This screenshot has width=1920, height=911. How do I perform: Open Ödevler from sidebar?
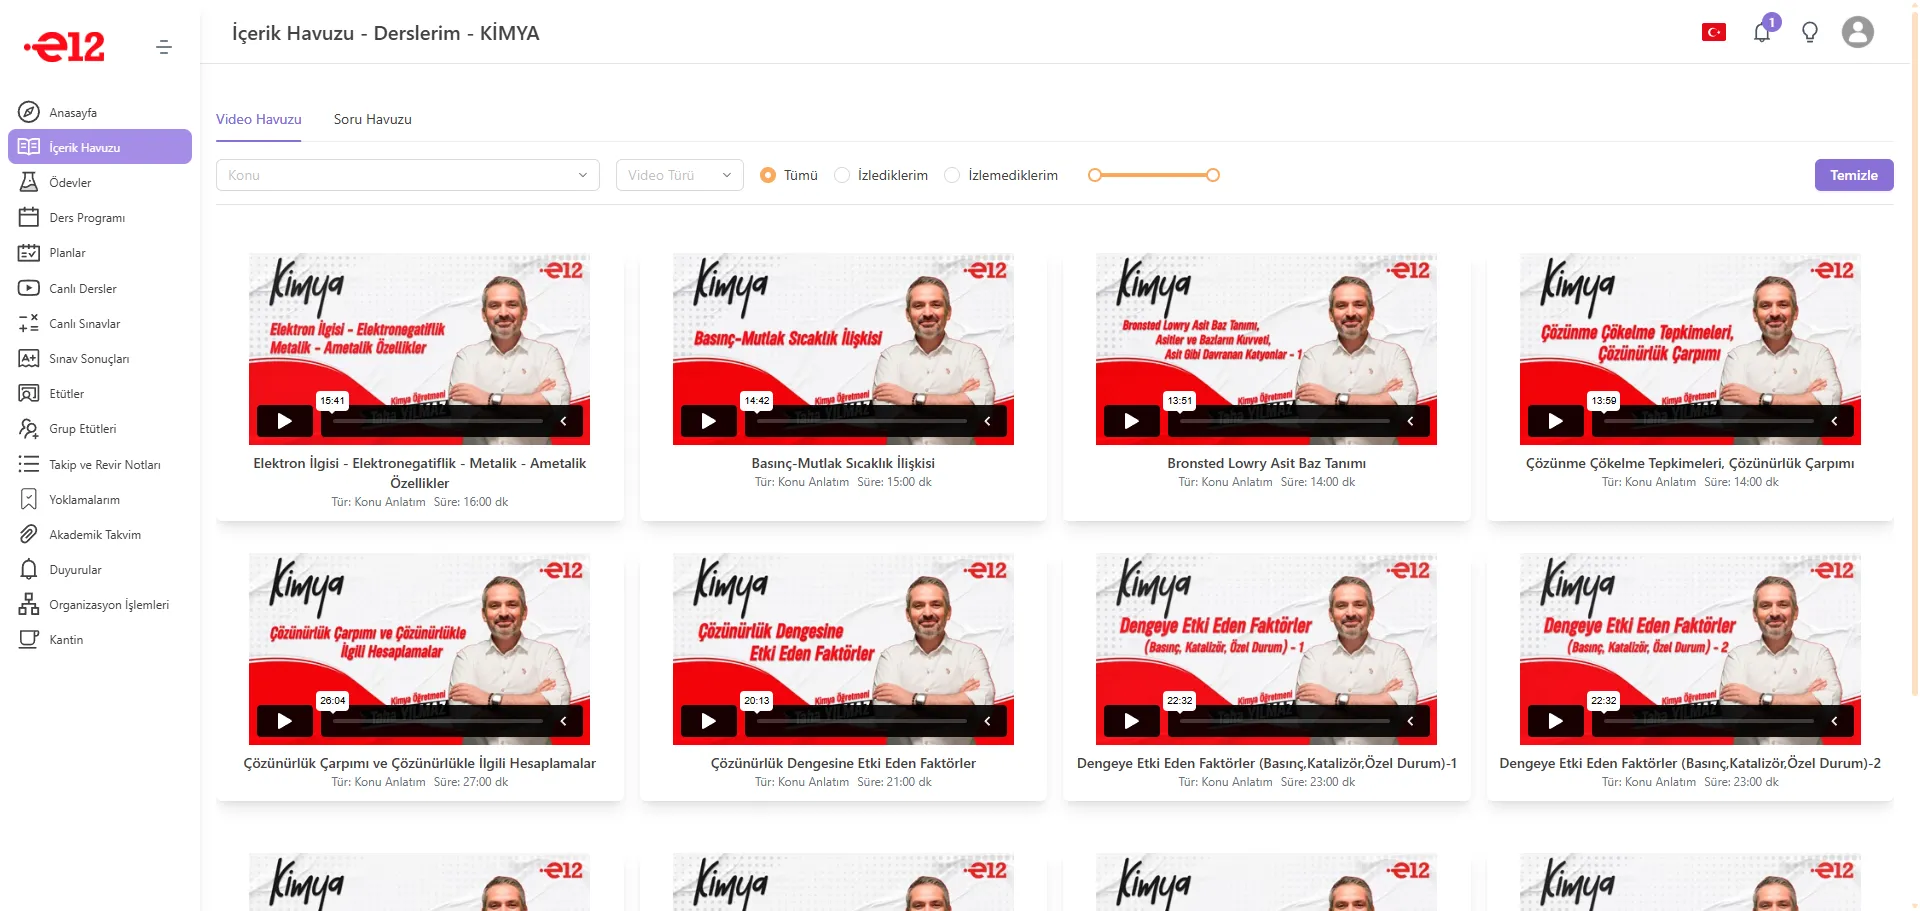[70, 183]
